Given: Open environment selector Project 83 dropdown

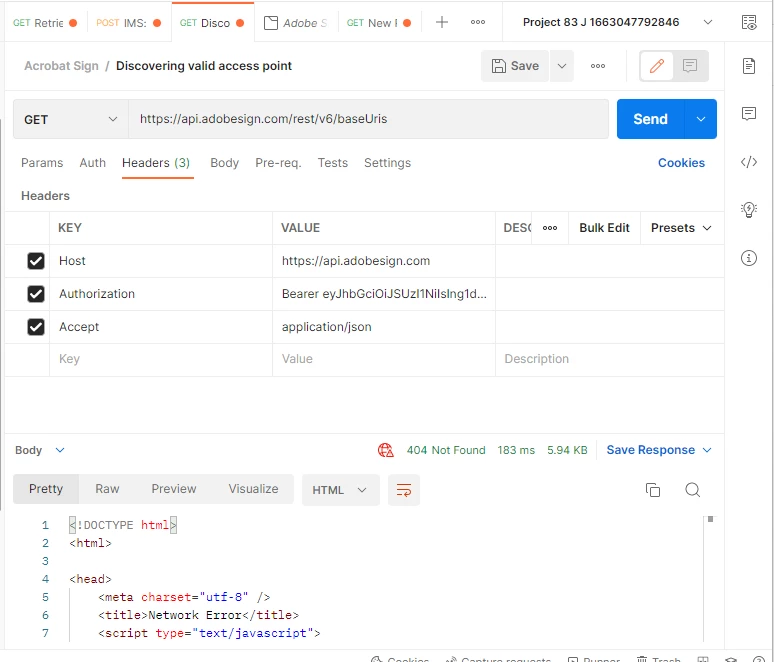Looking at the screenshot, I should pyautogui.click(x=617, y=22).
